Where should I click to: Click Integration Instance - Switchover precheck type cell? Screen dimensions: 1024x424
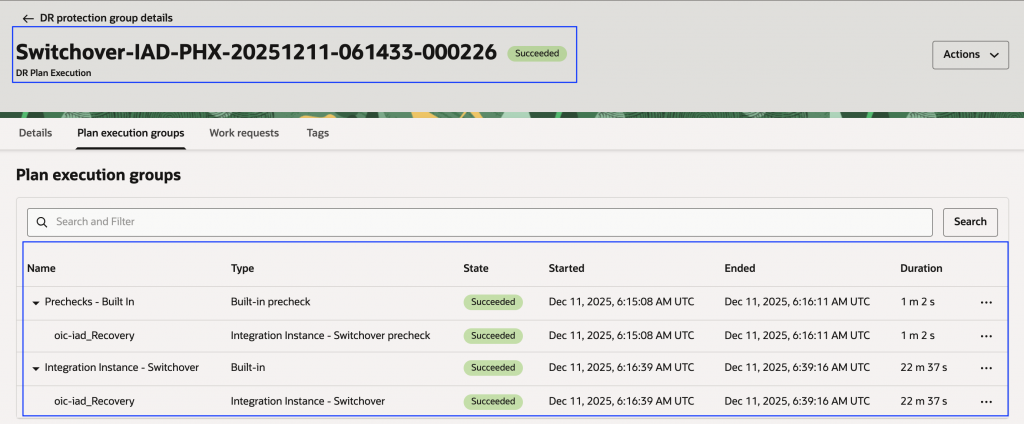(x=330, y=336)
